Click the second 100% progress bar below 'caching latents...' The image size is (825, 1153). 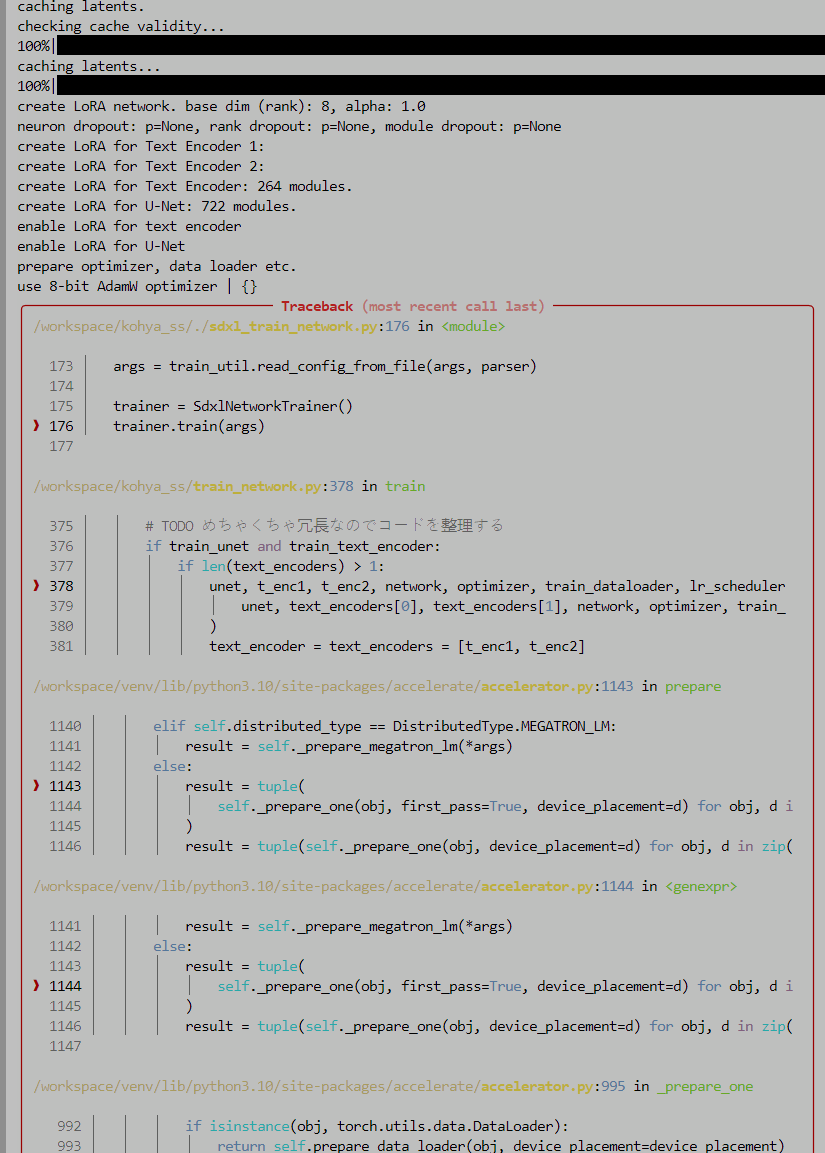pos(440,85)
